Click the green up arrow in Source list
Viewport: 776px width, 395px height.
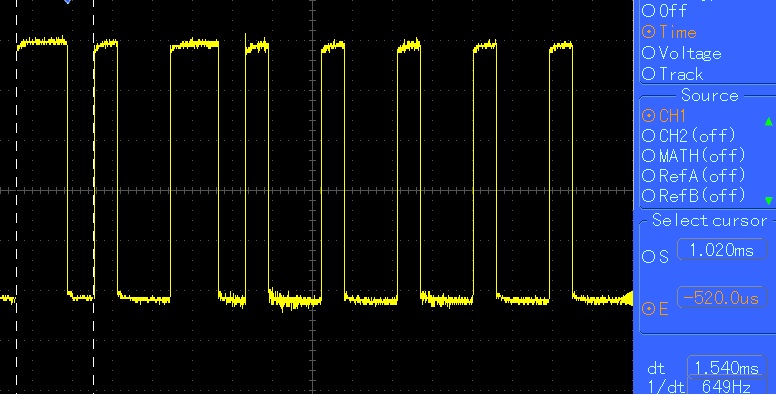(x=769, y=121)
